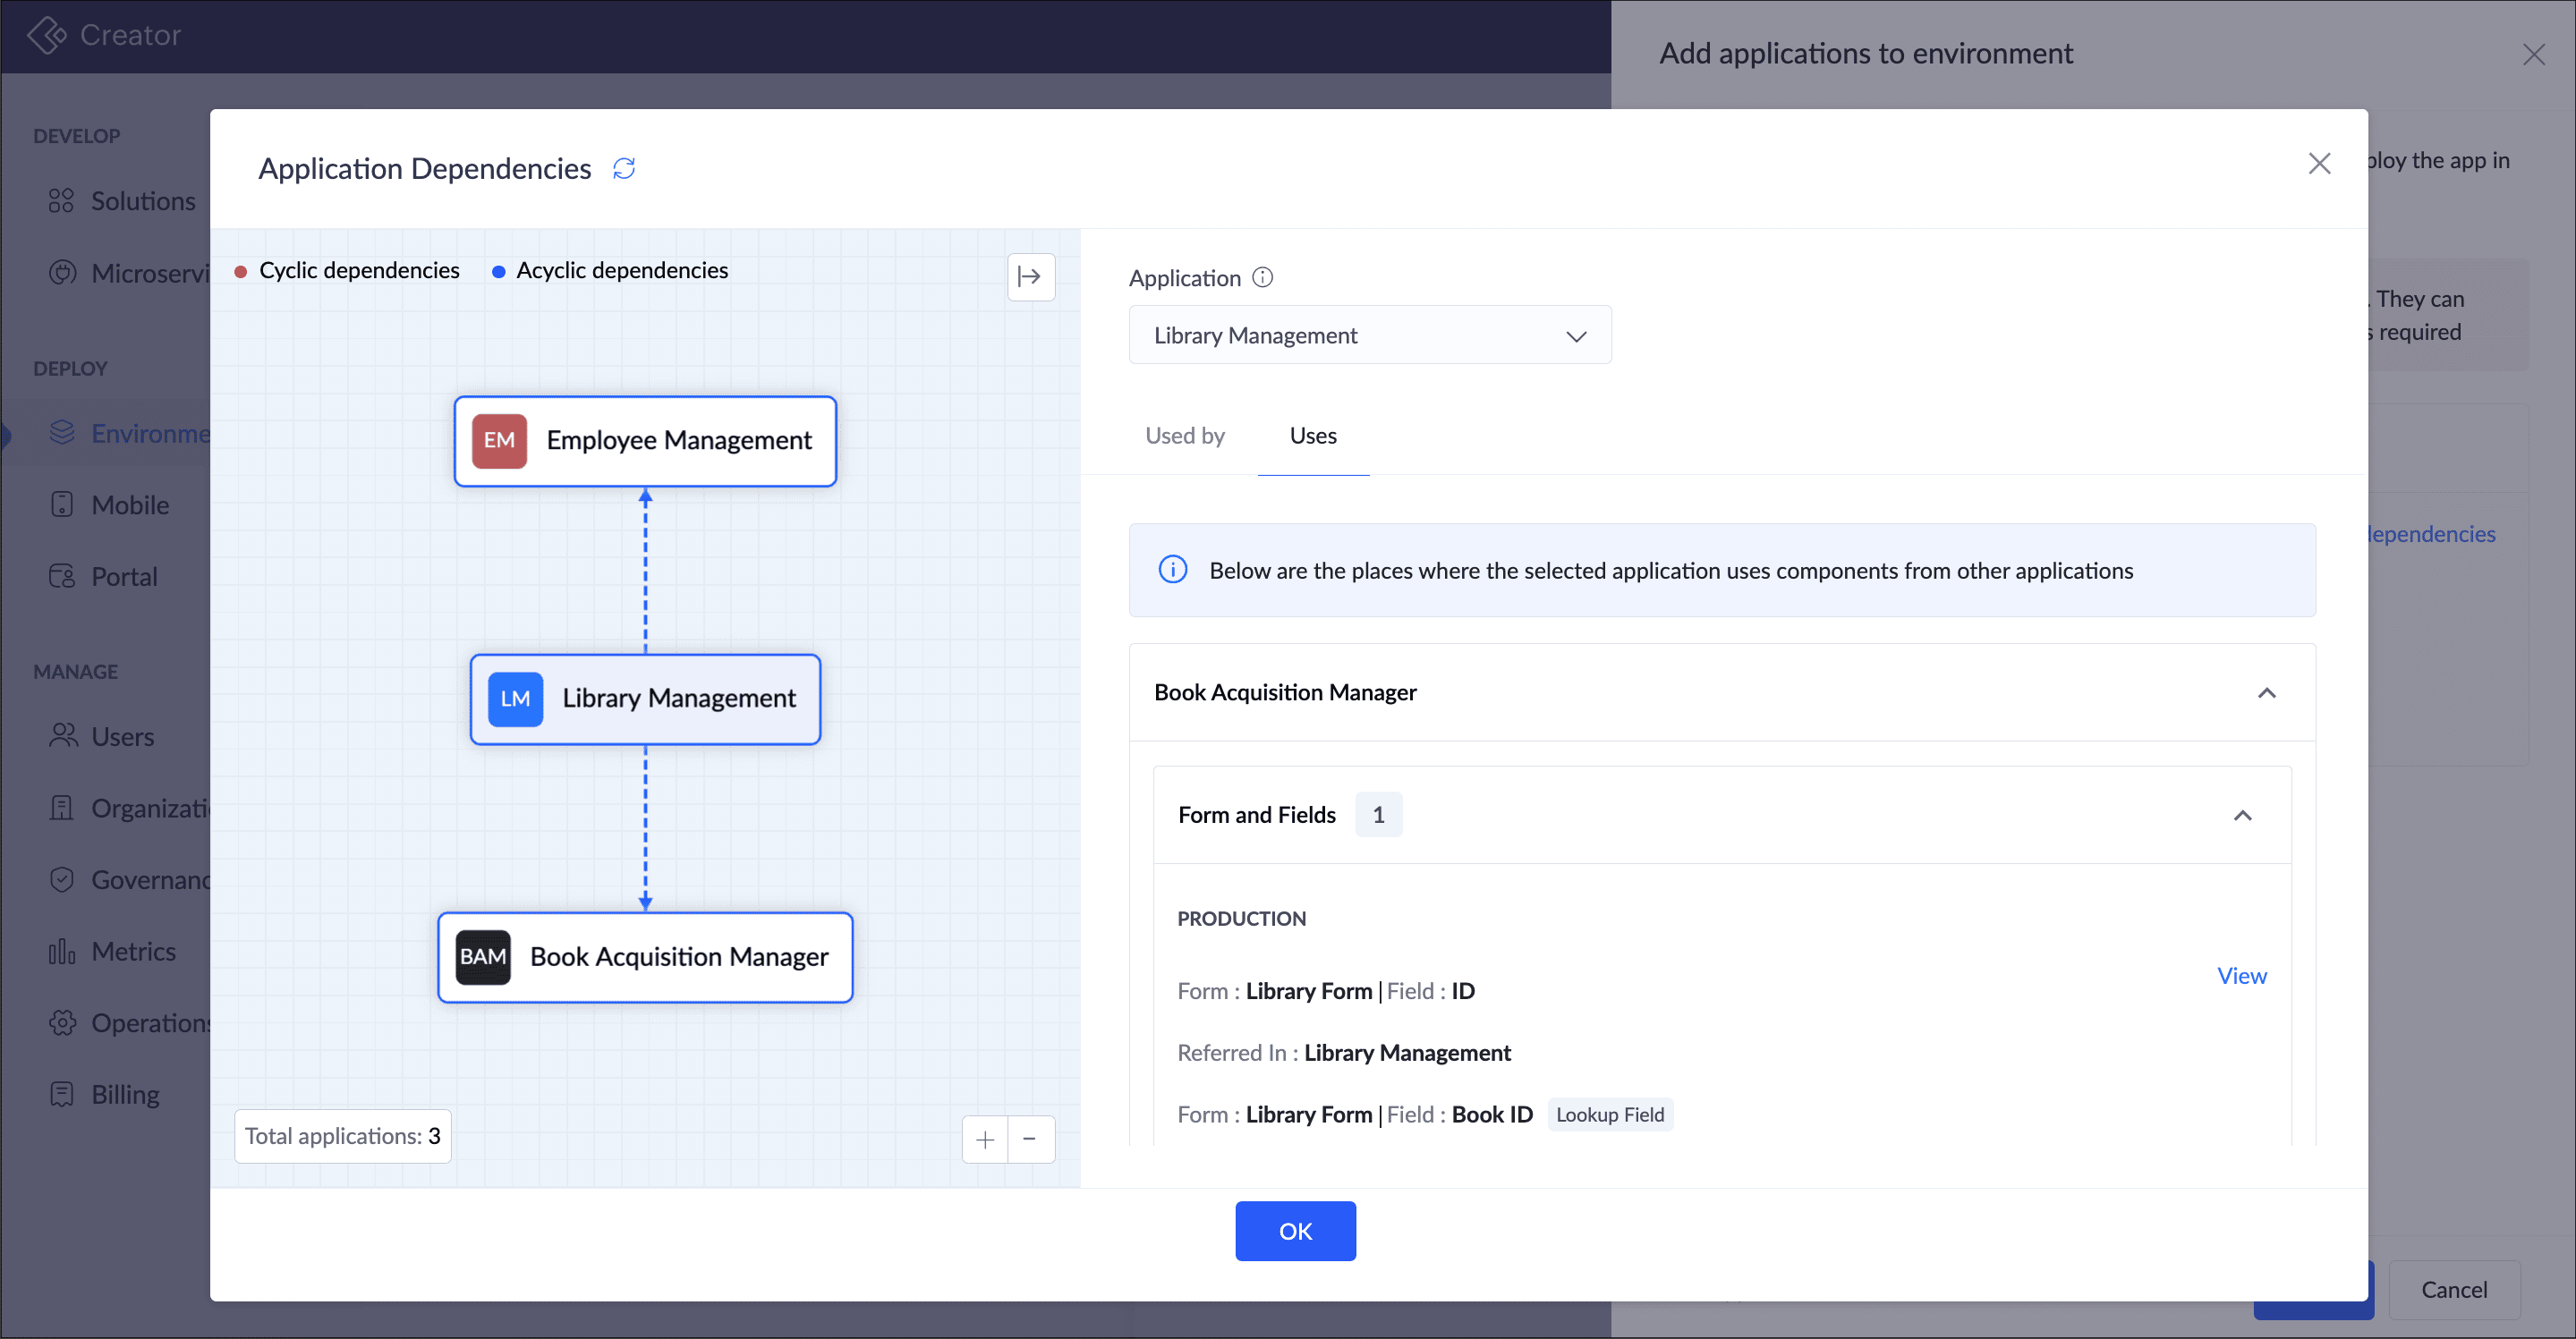The height and width of the screenshot is (1339, 2576).
Task: Collapse the Book Acquisition Manager section
Action: pos(2266,693)
